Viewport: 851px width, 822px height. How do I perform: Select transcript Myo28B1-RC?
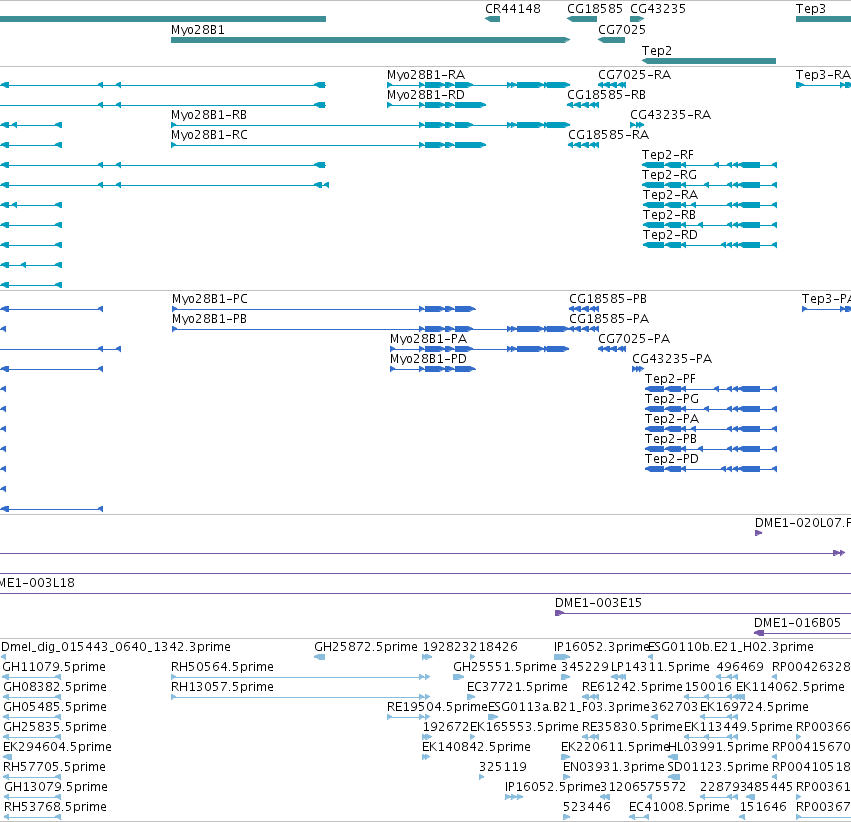point(328,145)
